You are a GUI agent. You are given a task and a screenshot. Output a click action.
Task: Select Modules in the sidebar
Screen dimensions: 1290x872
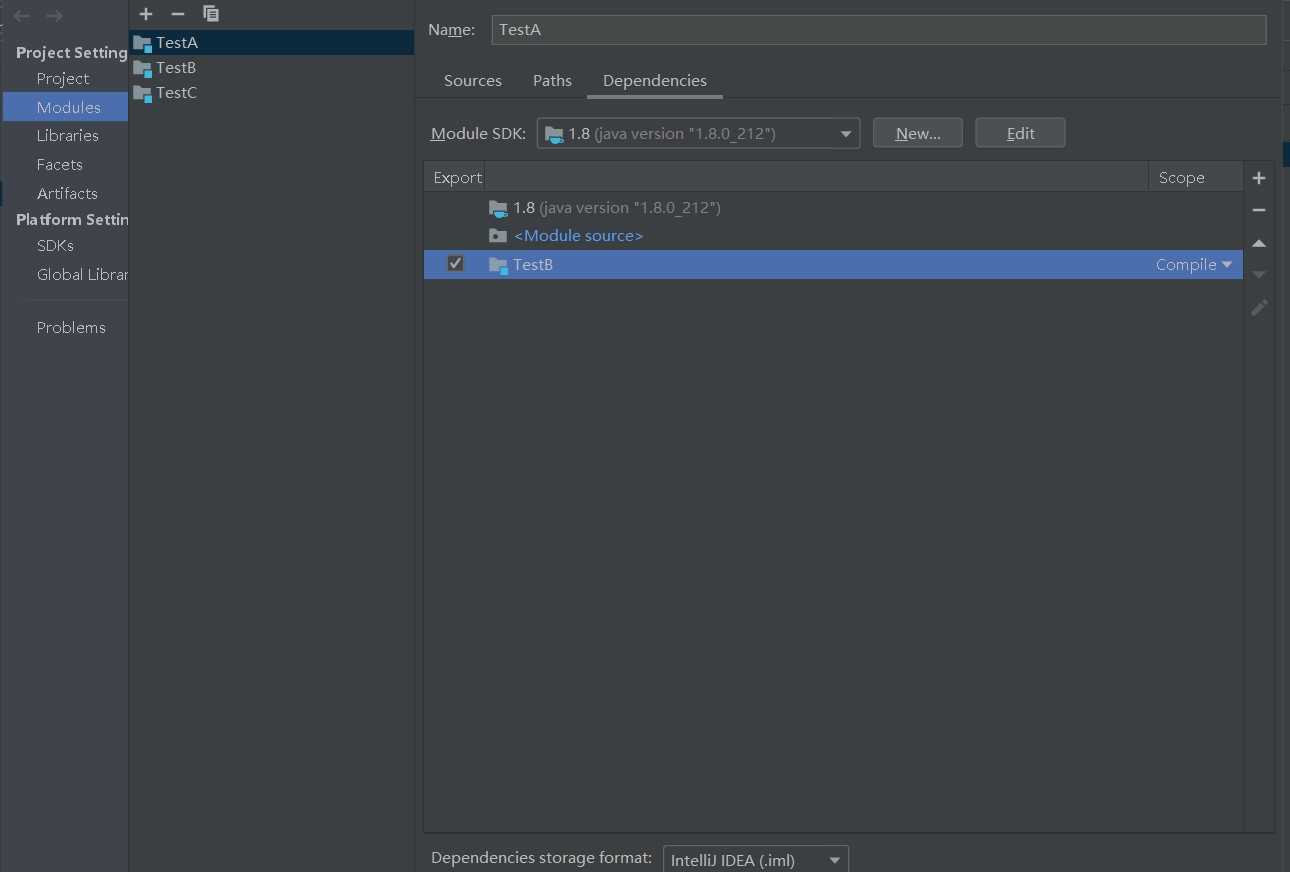(65, 107)
